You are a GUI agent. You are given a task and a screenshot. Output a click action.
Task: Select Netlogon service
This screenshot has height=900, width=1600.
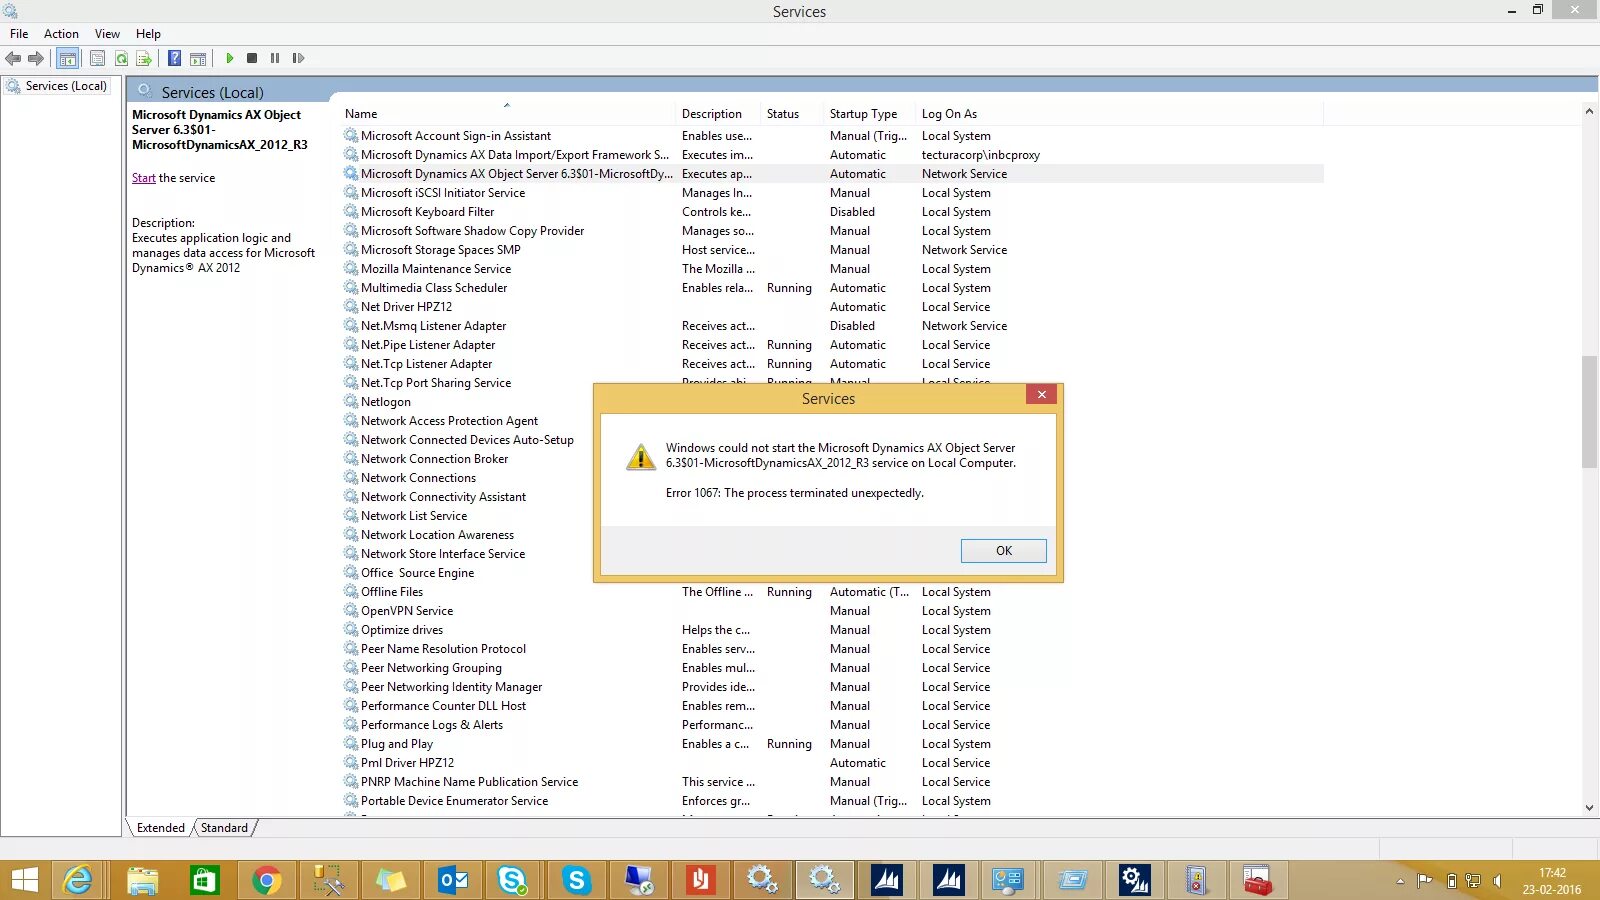[x=386, y=402]
